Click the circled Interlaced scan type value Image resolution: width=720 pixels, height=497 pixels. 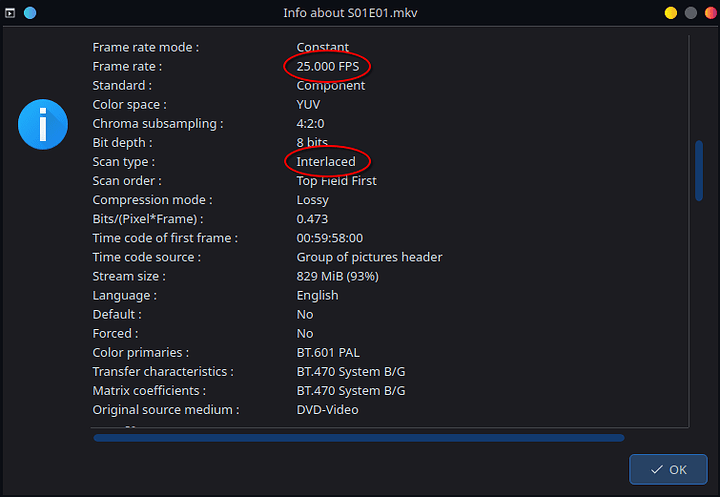pos(326,161)
